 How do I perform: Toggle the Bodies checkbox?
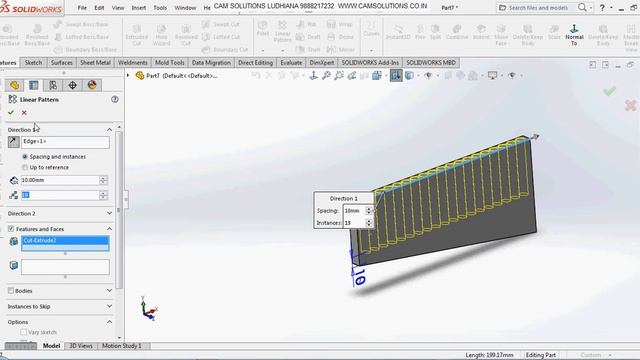click(x=11, y=291)
